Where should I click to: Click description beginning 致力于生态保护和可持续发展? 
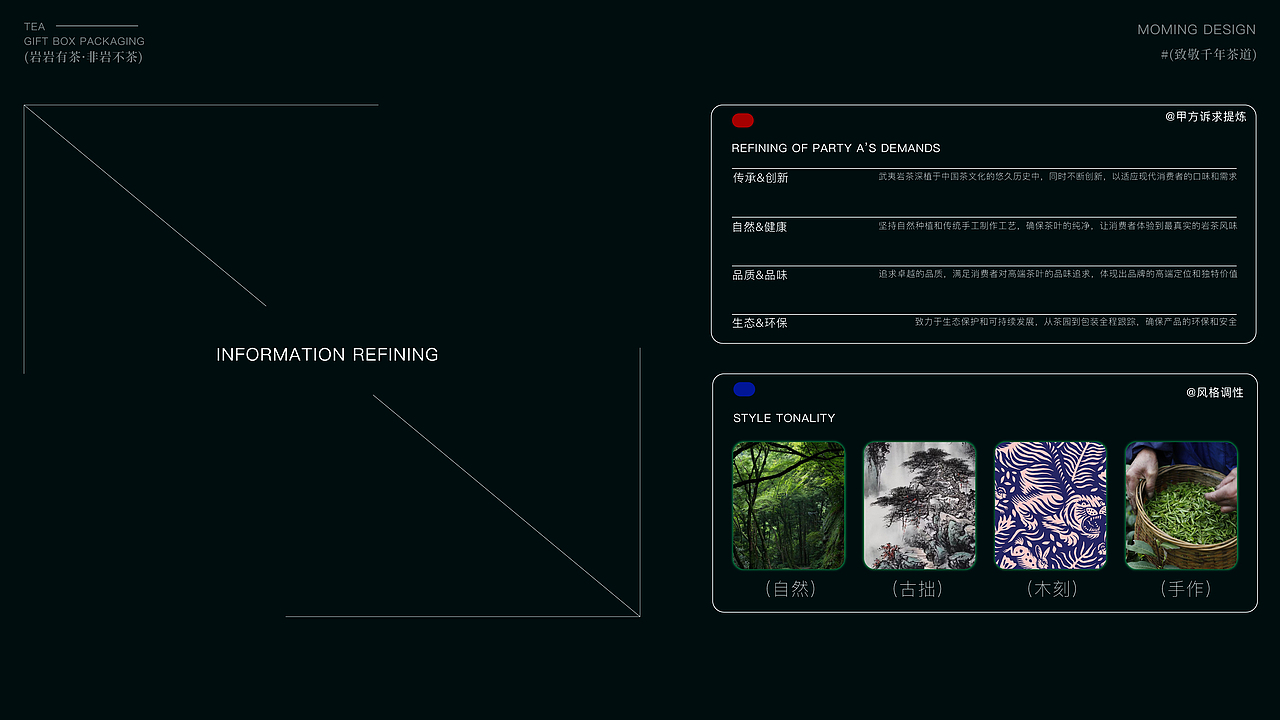point(1076,322)
